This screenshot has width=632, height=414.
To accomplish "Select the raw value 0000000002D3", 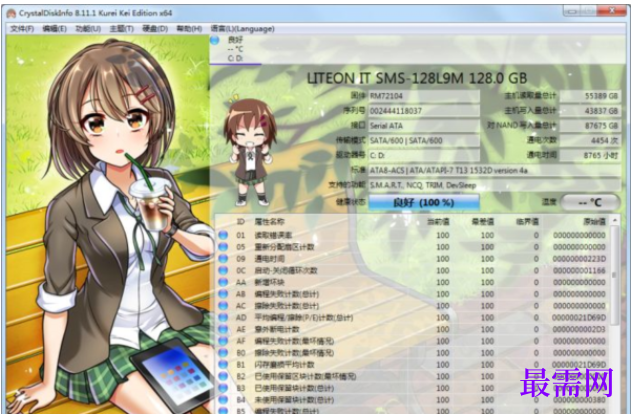I will pos(579,329).
